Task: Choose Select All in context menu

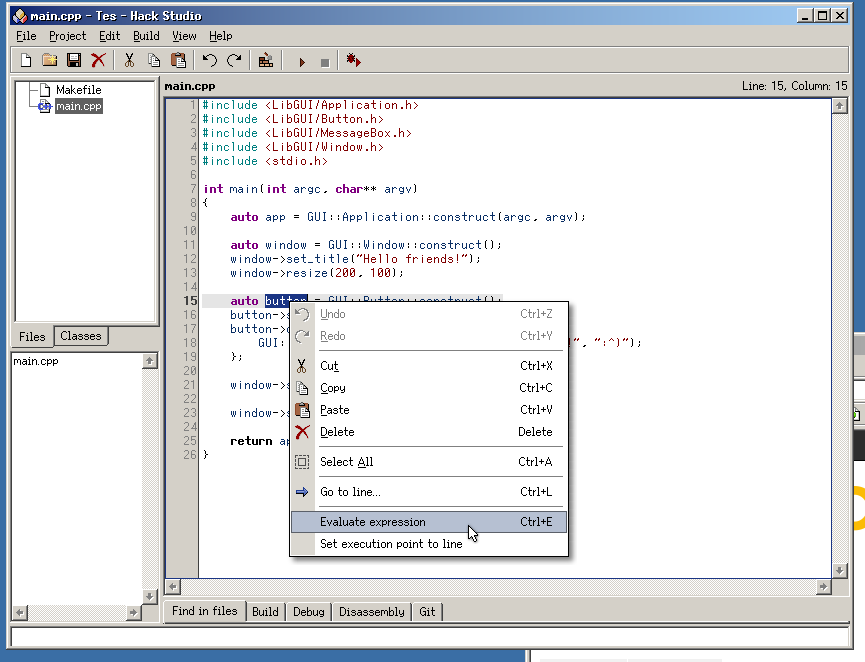Action: pyautogui.click(x=429, y=462)
